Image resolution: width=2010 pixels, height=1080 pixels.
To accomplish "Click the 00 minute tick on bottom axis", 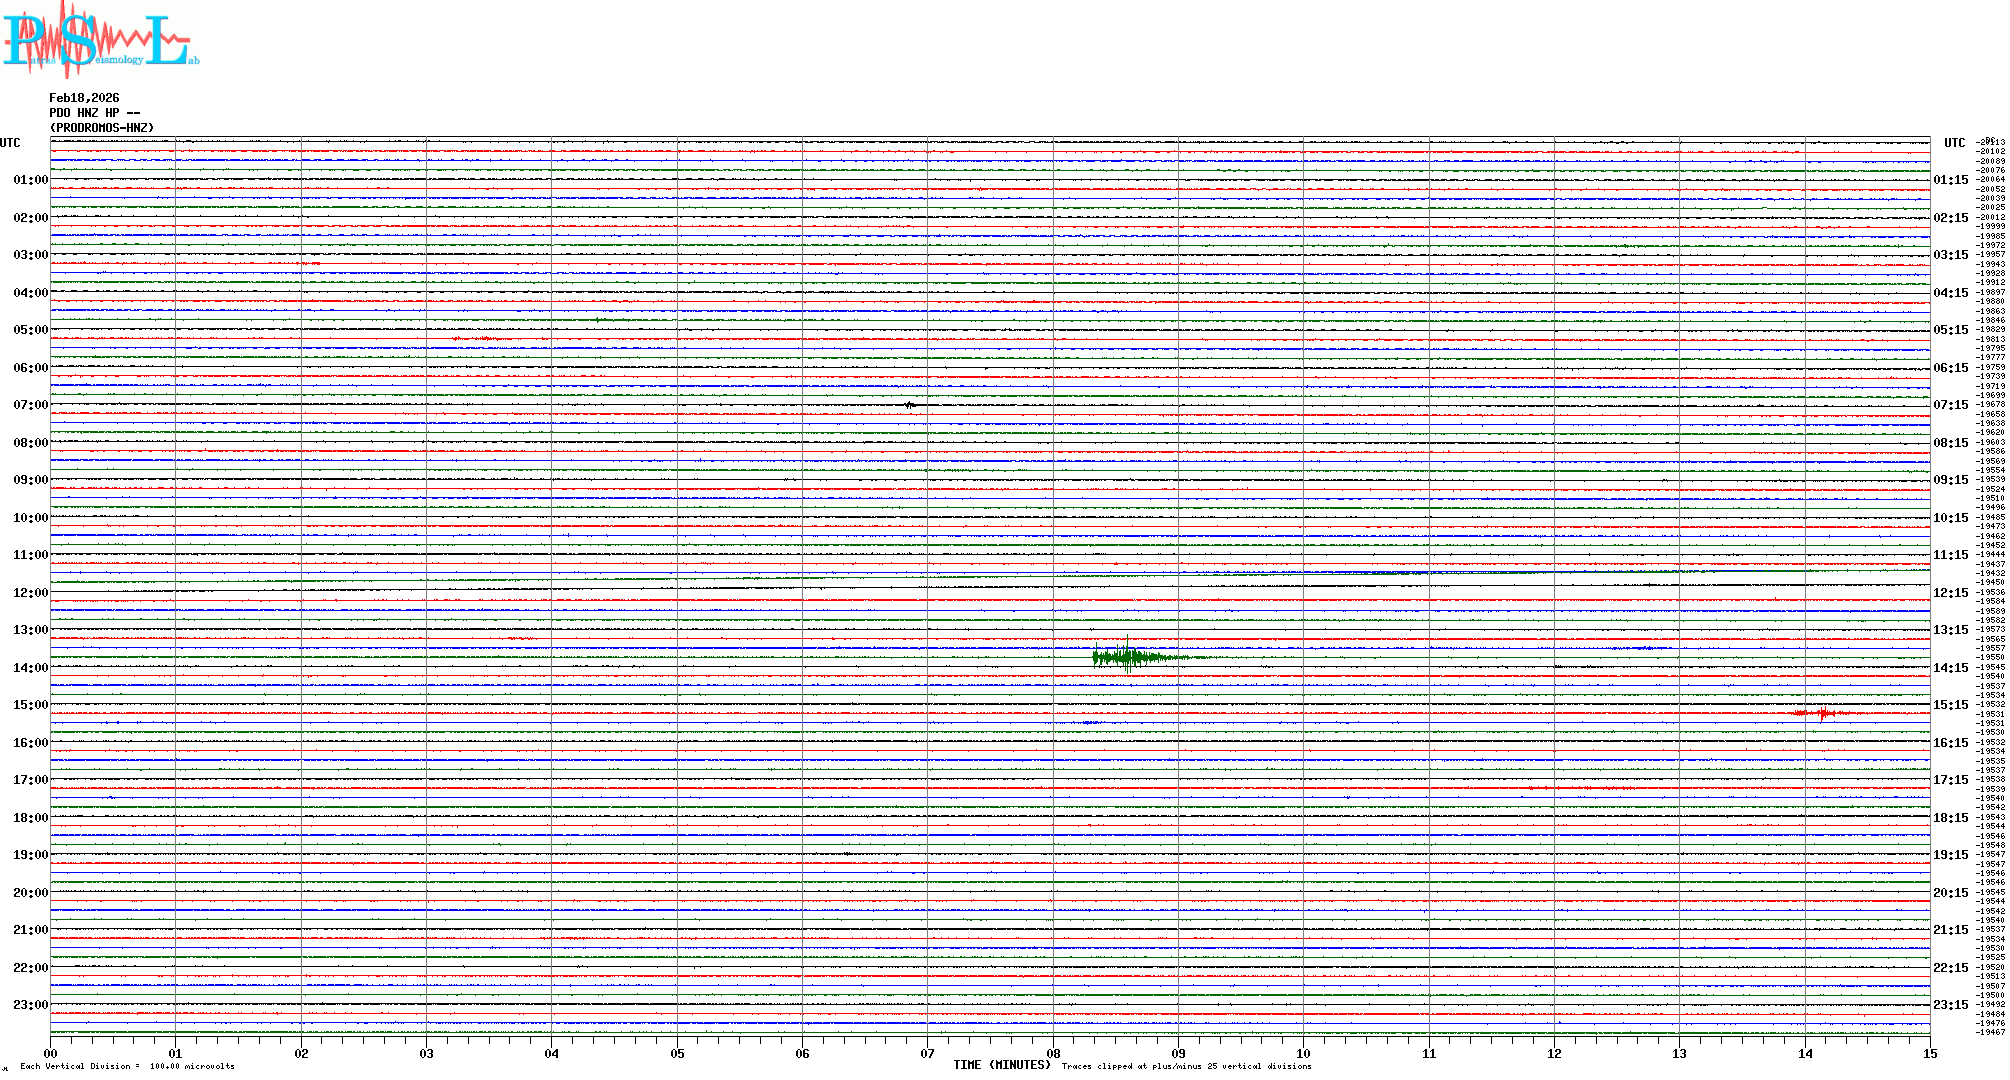I will pos(51,1054).
